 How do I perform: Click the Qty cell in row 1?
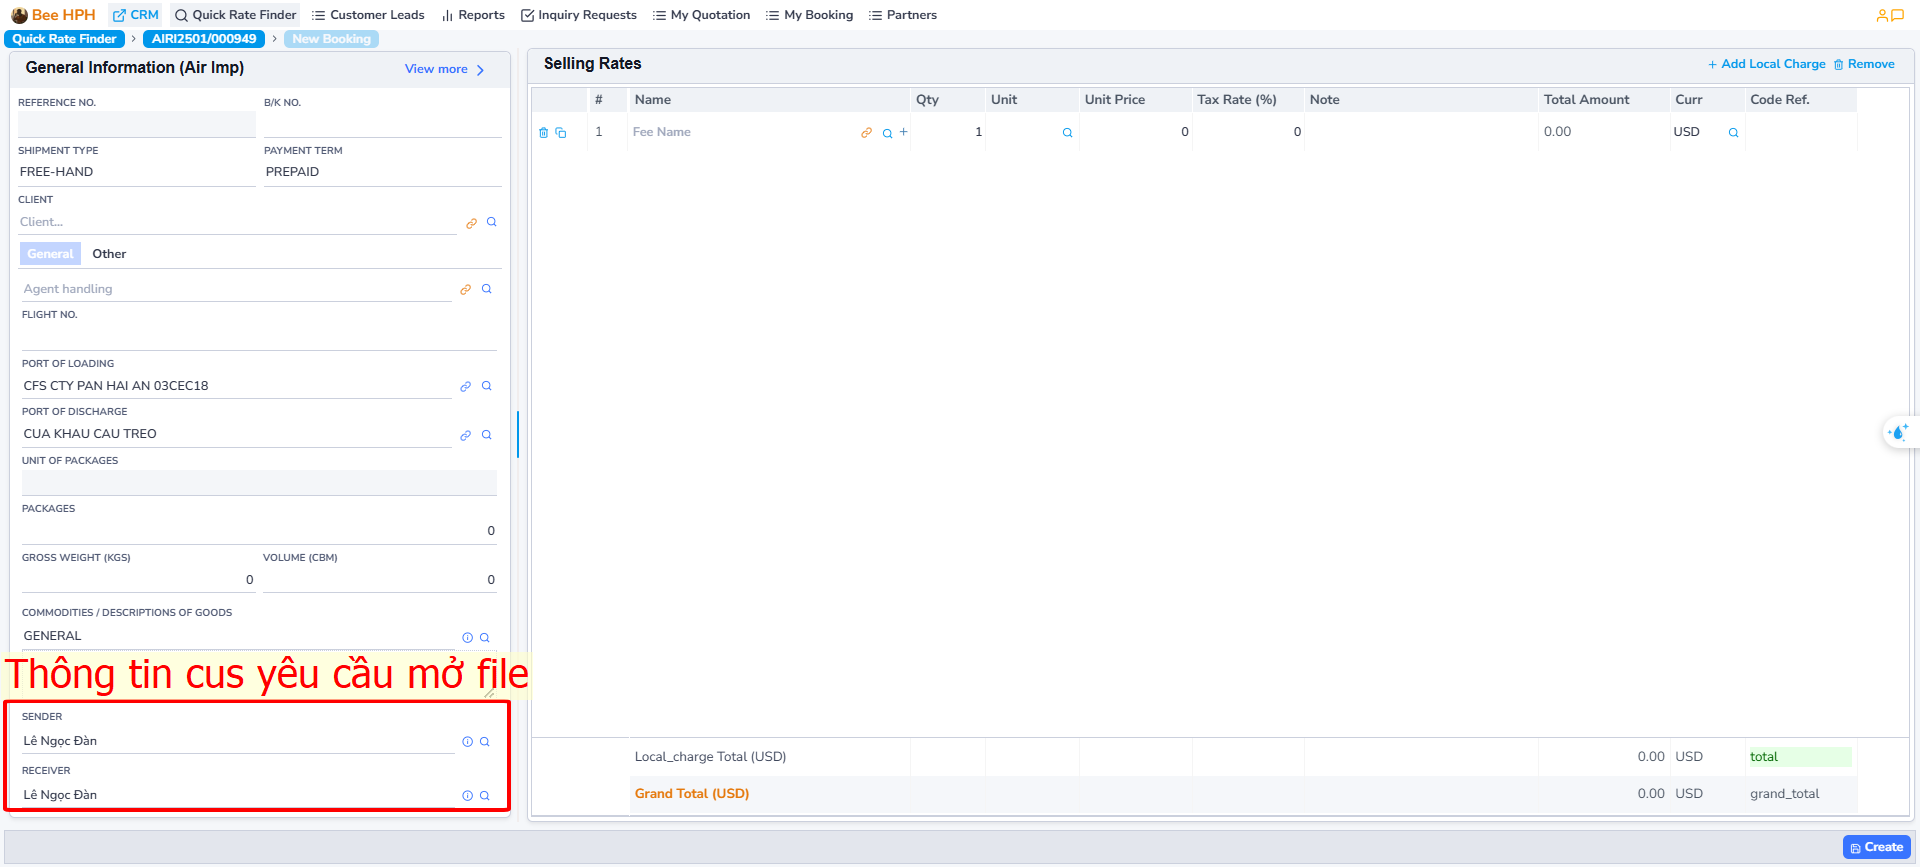pos(948,132)
